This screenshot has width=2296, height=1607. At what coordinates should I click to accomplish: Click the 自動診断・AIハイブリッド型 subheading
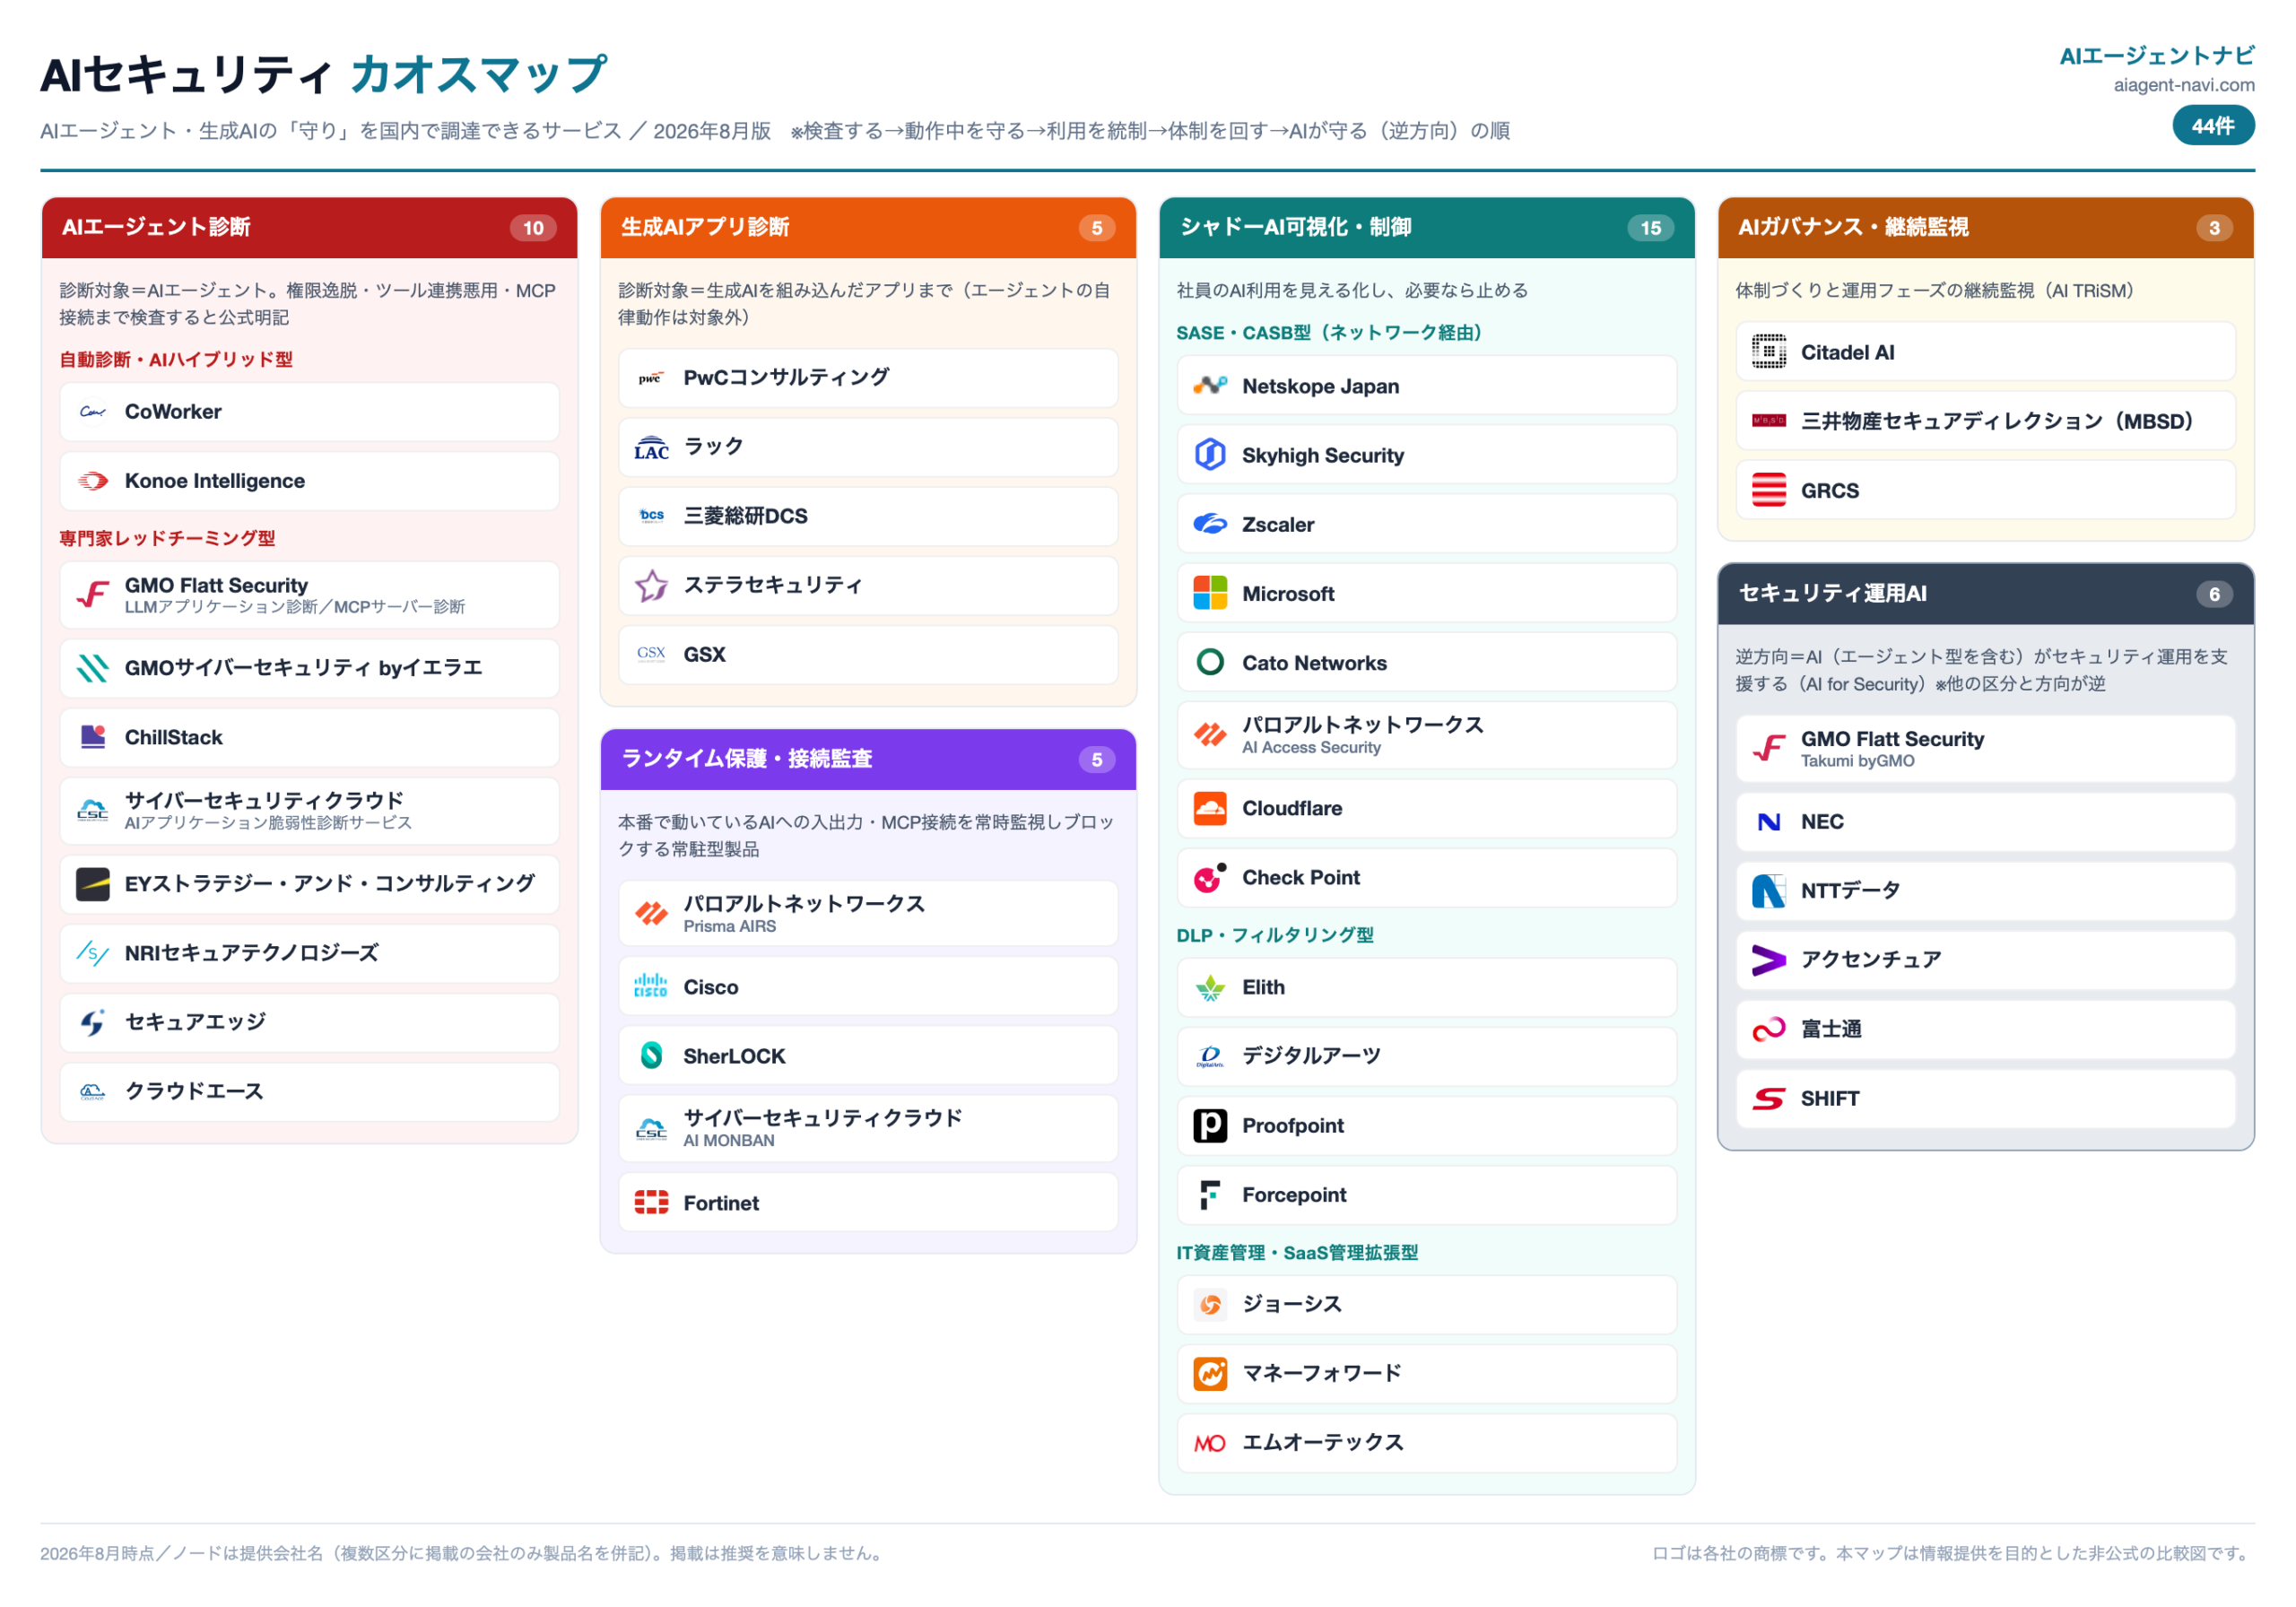point(176,359)
